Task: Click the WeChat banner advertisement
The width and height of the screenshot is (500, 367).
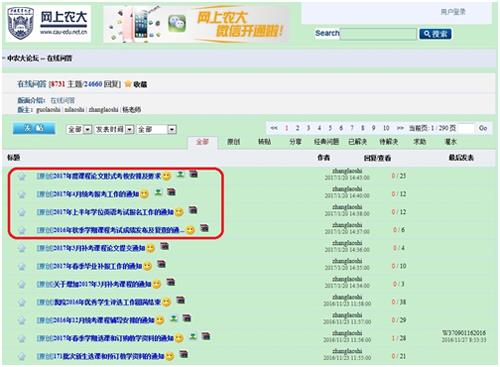Action: (x=197, y=24)
